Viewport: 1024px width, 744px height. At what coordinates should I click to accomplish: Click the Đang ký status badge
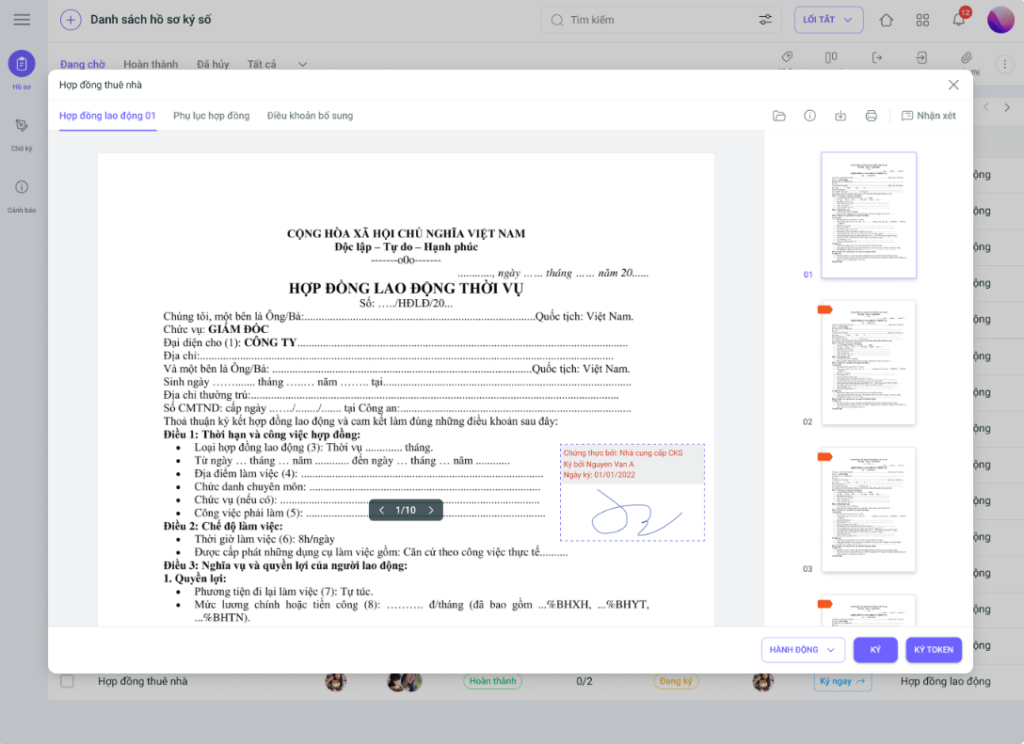point(676,681)
